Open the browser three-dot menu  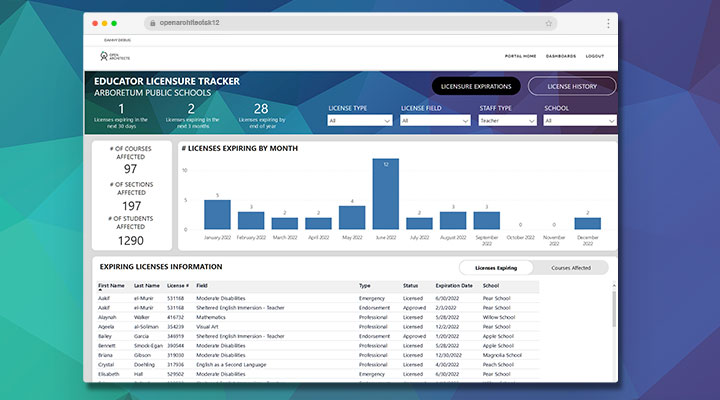[x=608, y=23]
